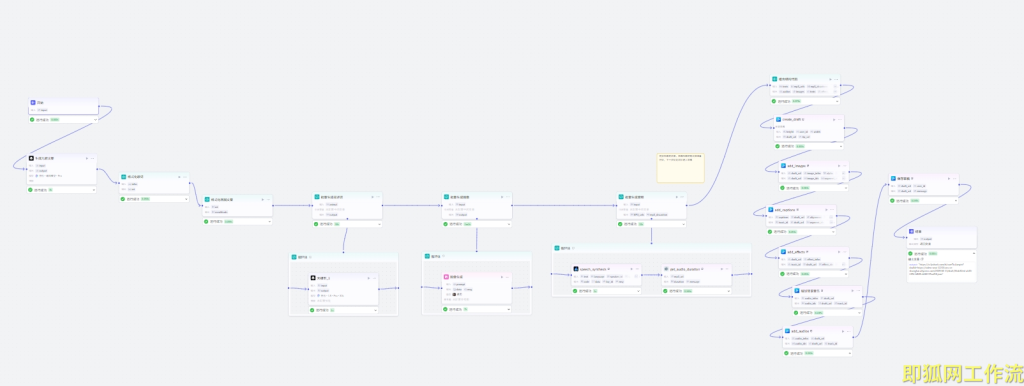Click the add_audios node plugin icon

click(788, 331)
